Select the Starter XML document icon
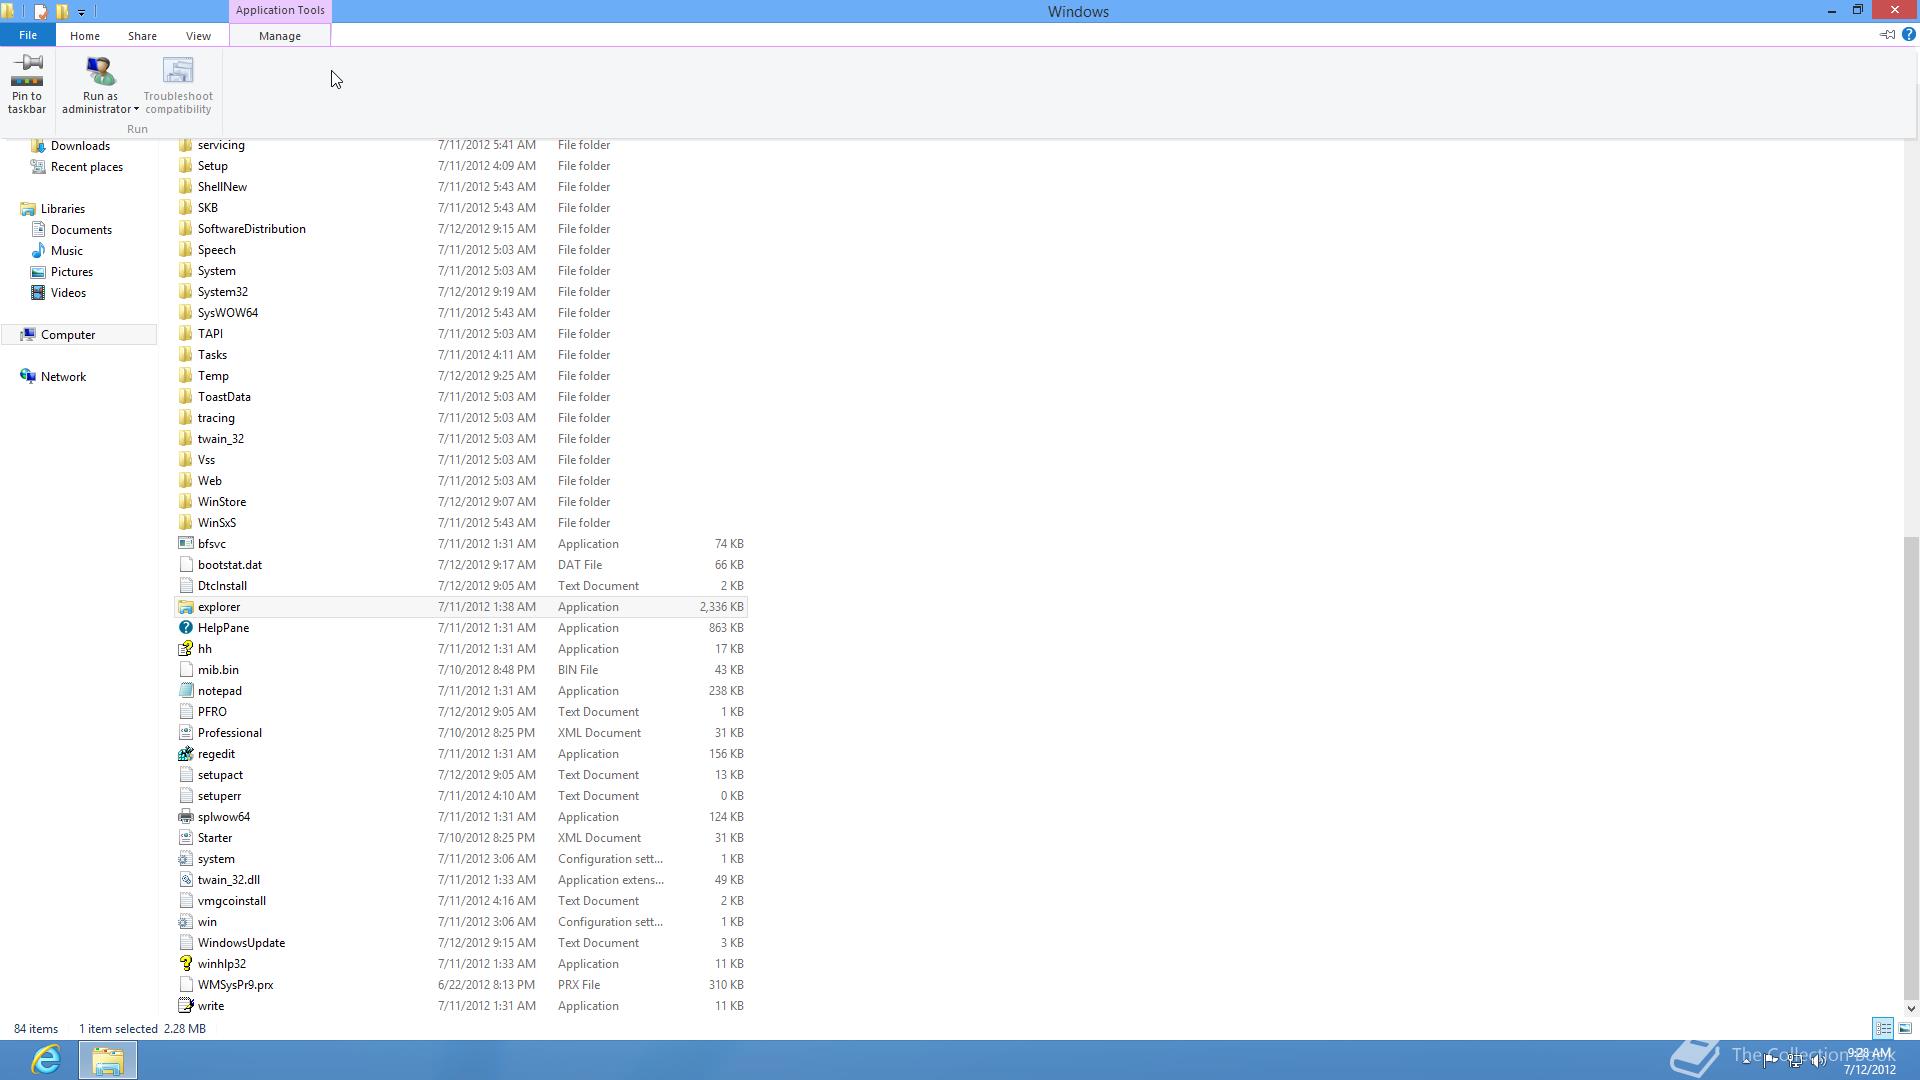The height and width of the screenshot is (1080, 1920). pyautogui.click(x=186, y=838)
